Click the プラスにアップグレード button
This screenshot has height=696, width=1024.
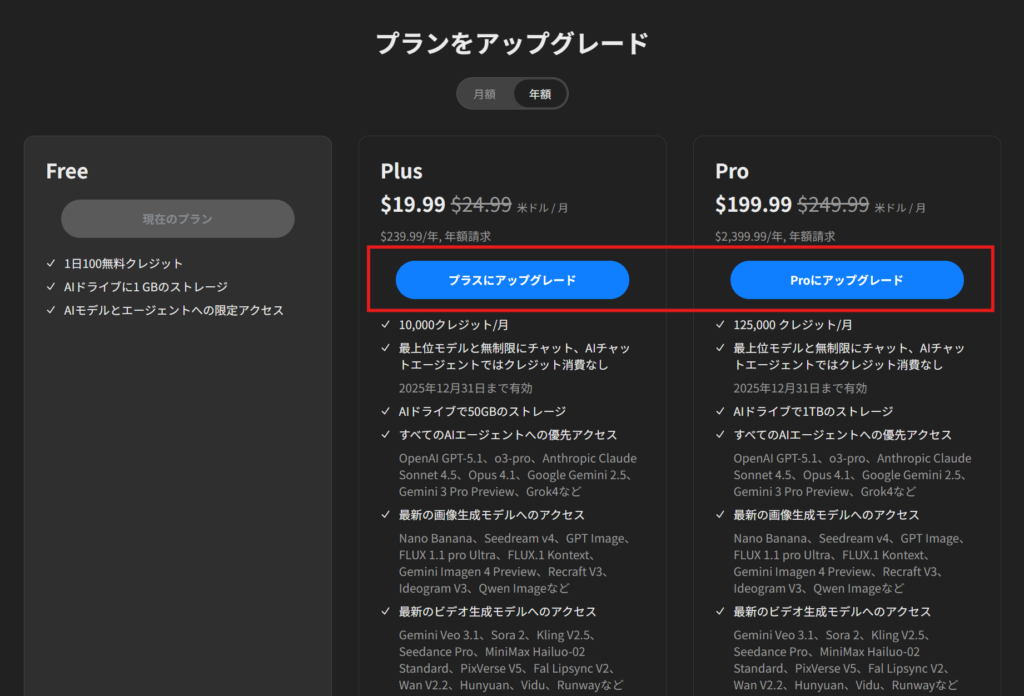point(512,280)
